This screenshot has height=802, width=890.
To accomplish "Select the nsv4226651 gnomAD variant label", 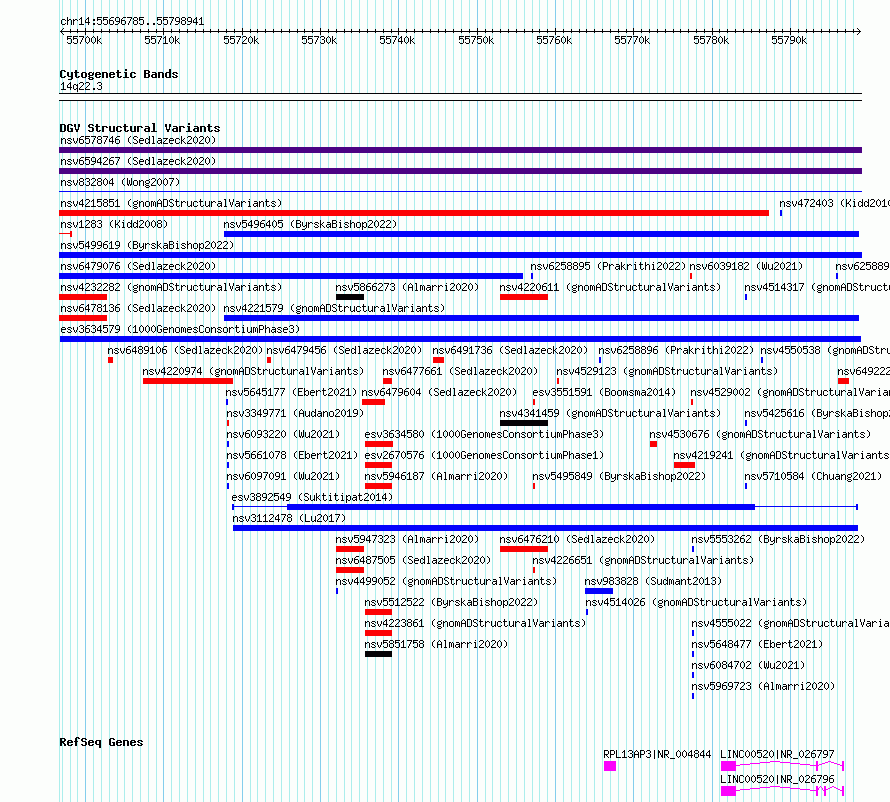I will pyautogui.click(x=643, y=560).
